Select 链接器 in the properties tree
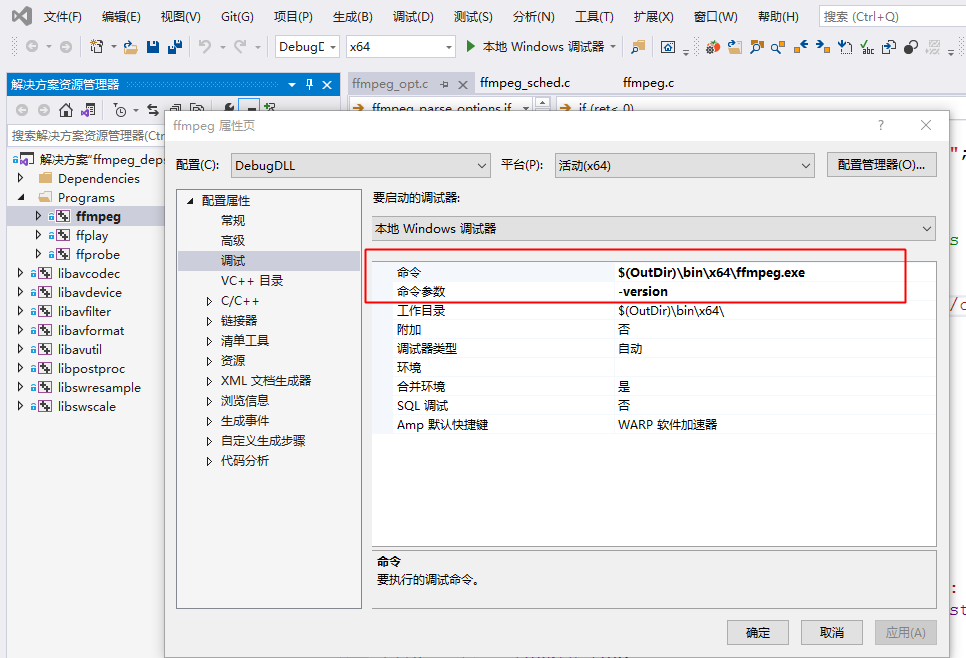Screen dimensions: 966x658 click(239, 321)
